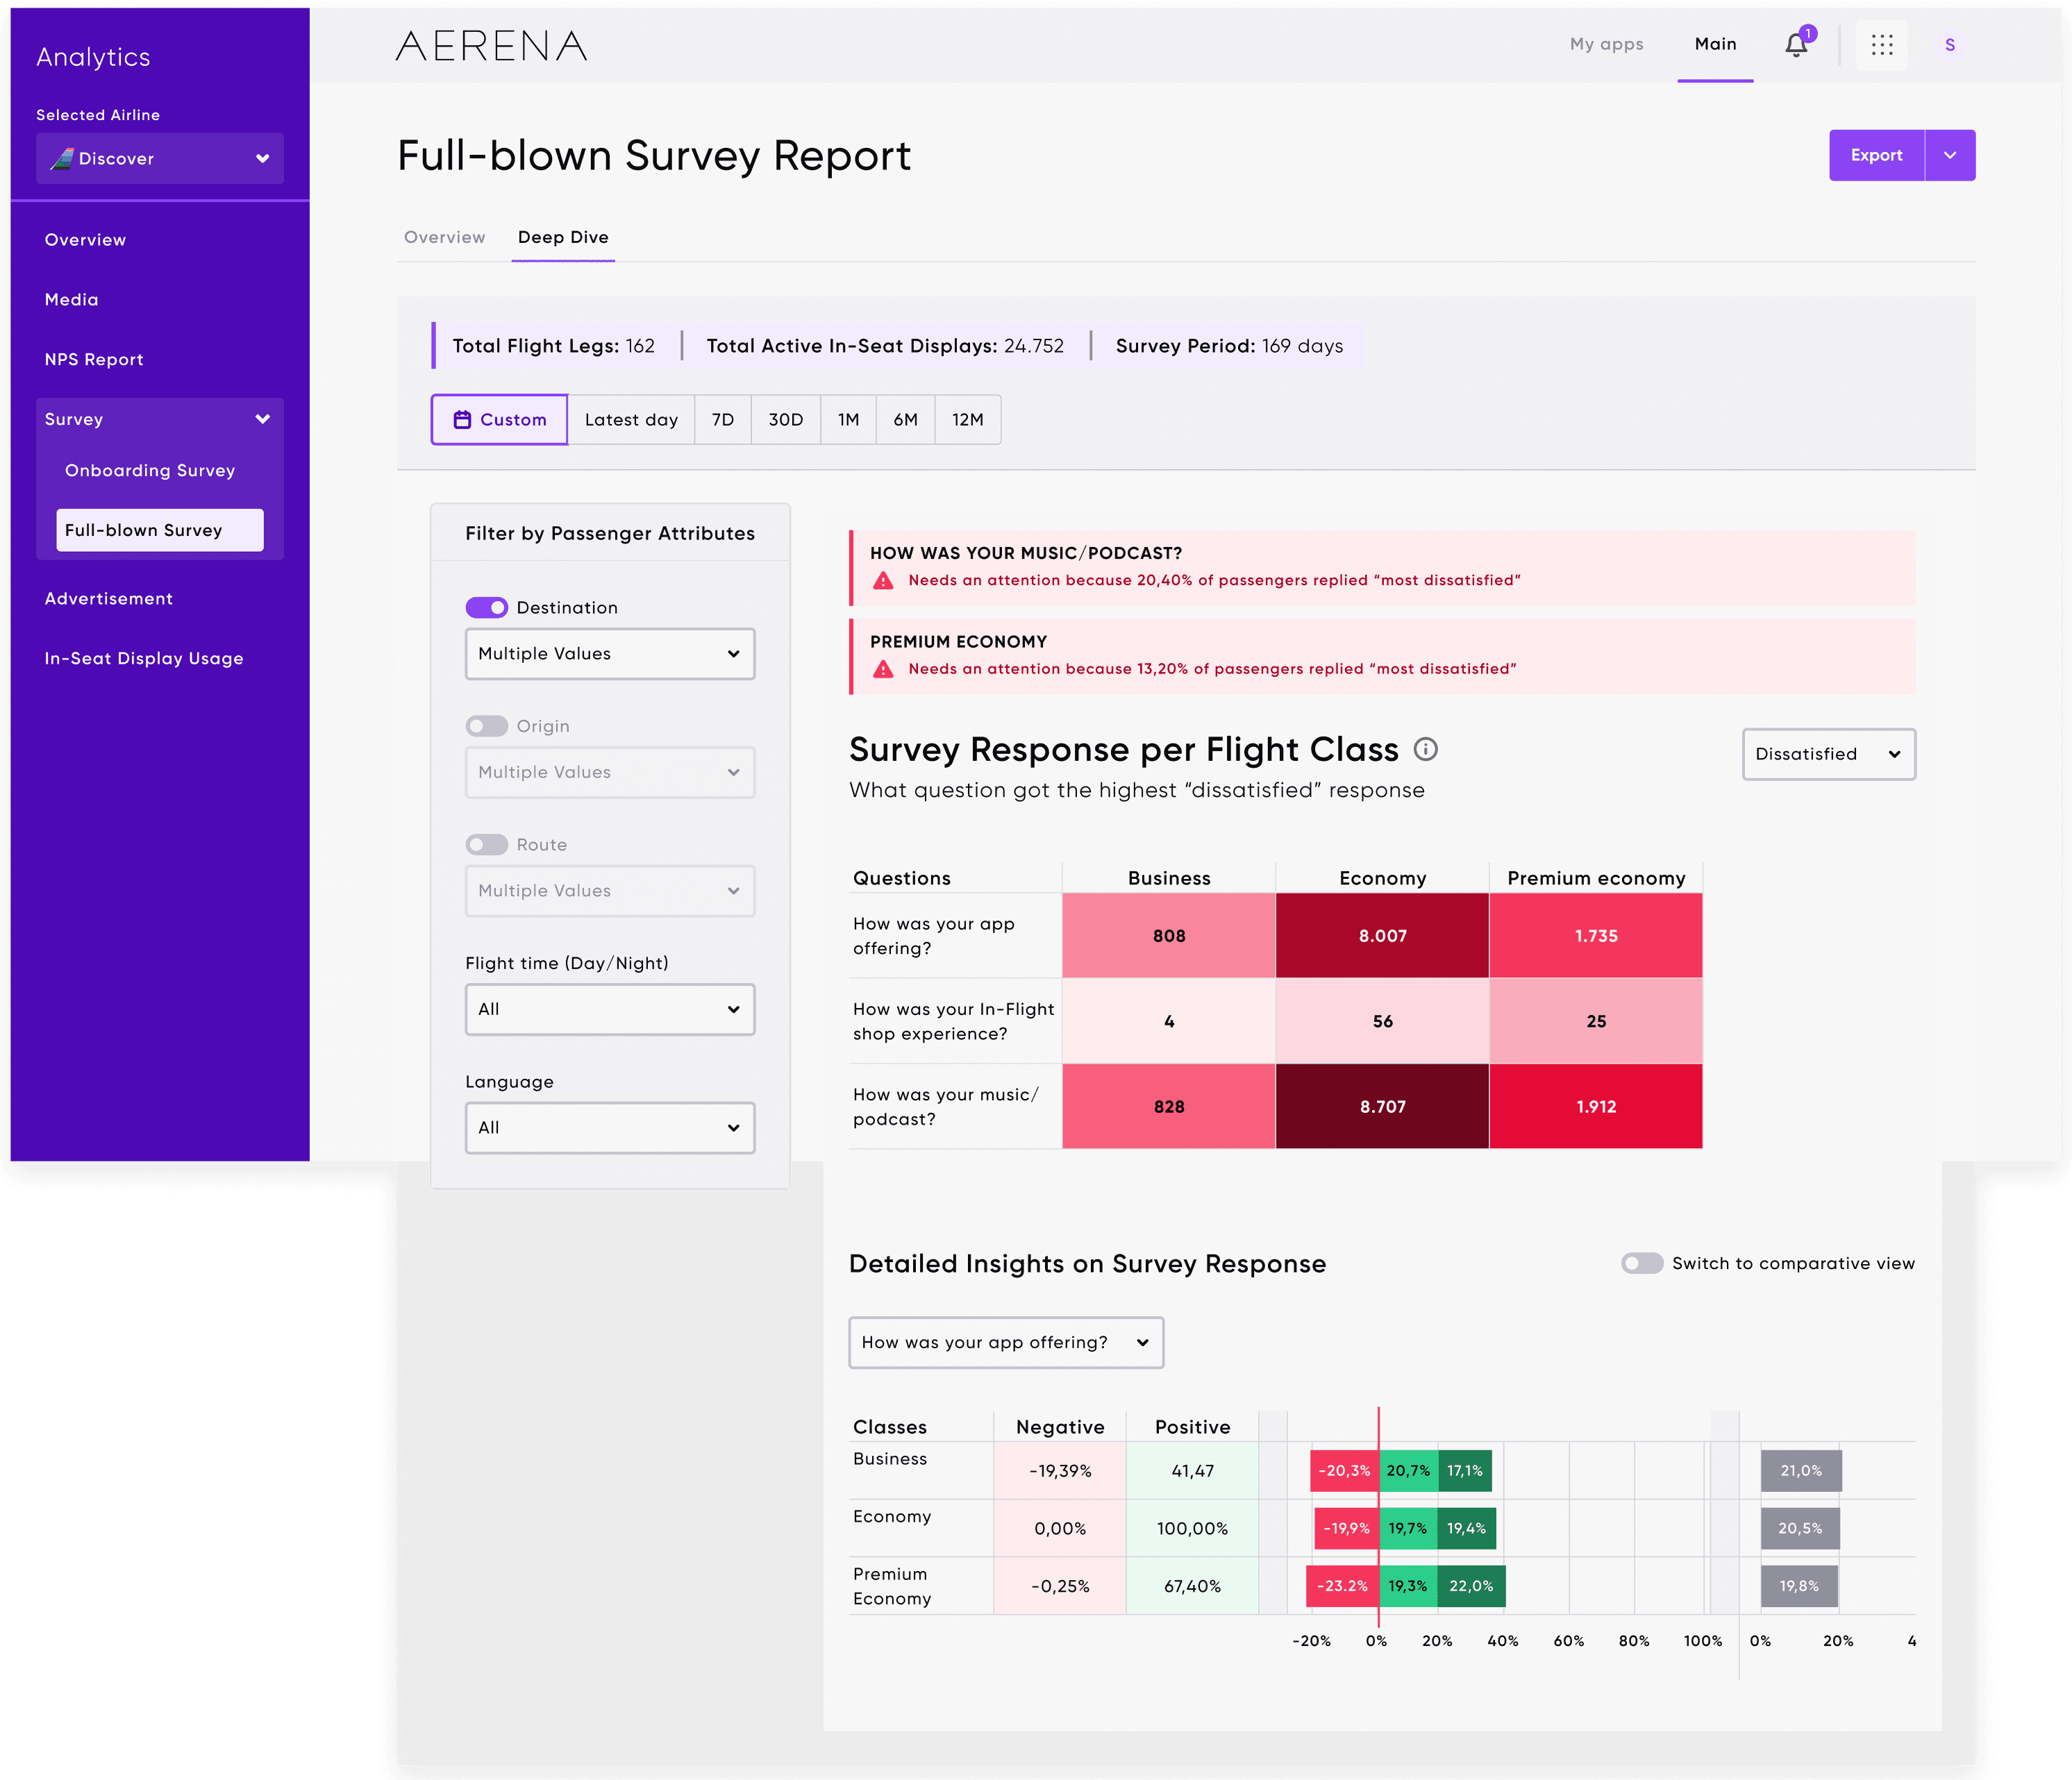Open the apps grid icon
The height and width of the screenshot is (1780, 2072).
point(1881,45)
